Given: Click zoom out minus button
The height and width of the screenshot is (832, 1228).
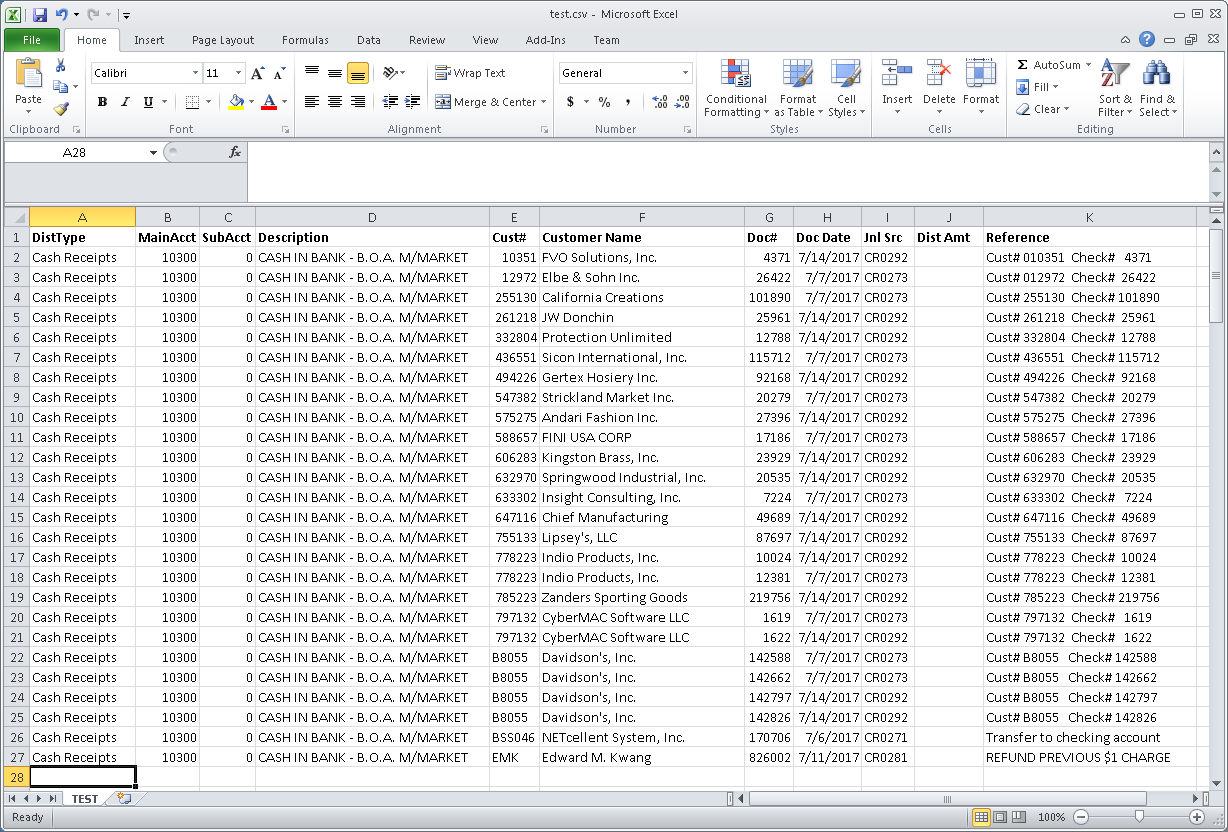Looking at the screenshot, I should [x=1081, y=817].
